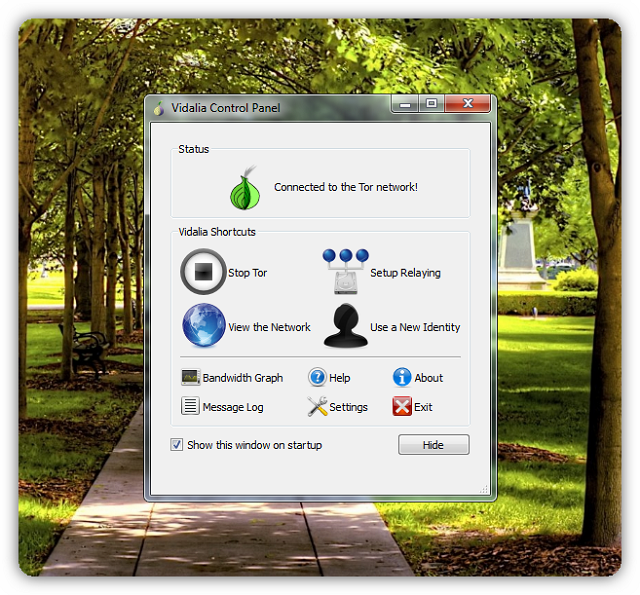
Task: Click the View the Network globe icon
Action: [204, 326]
